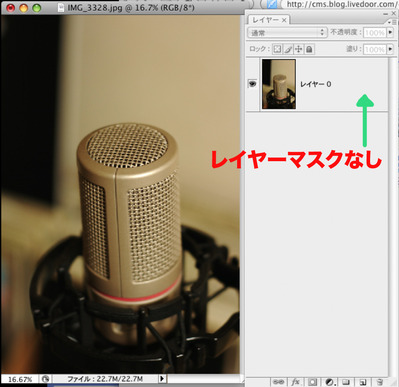Expand the 塗り fill slider arrow
Screen dimensions: 399x387
[390, 49]
